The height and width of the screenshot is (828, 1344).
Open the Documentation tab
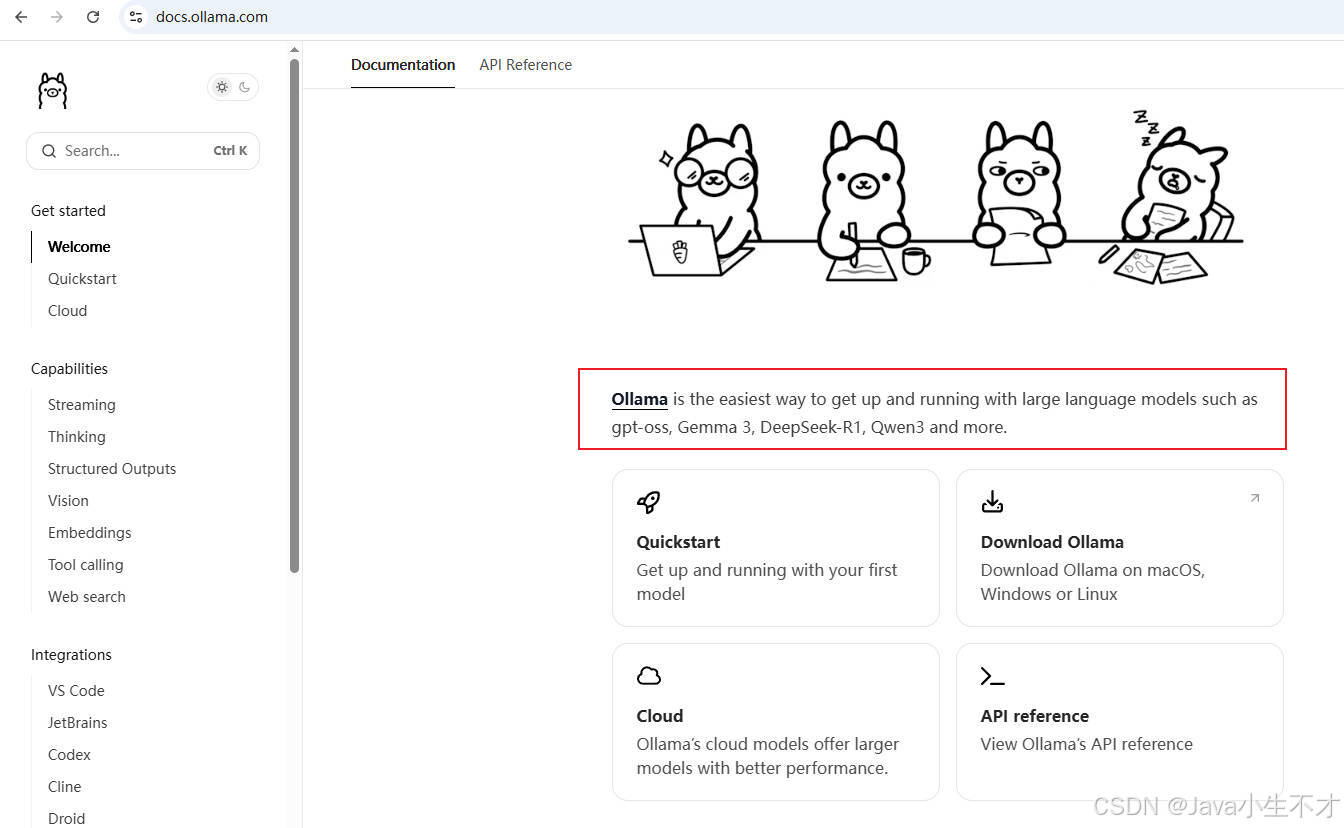point(403,65)
